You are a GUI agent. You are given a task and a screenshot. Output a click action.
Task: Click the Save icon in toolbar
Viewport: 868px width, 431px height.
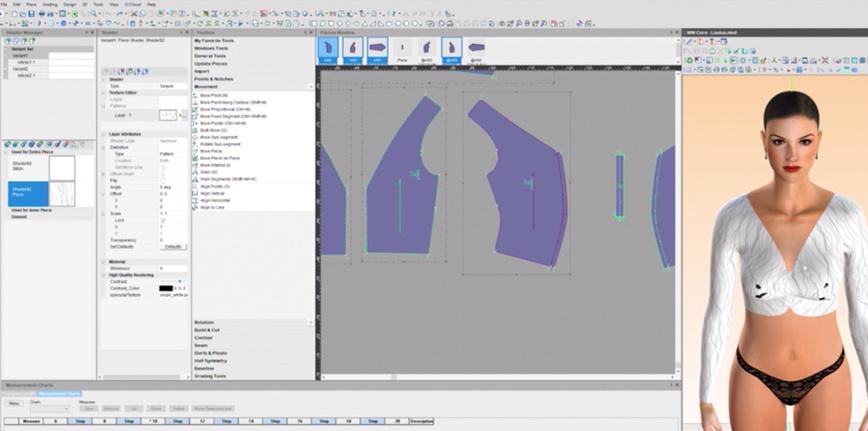[32, 13]
